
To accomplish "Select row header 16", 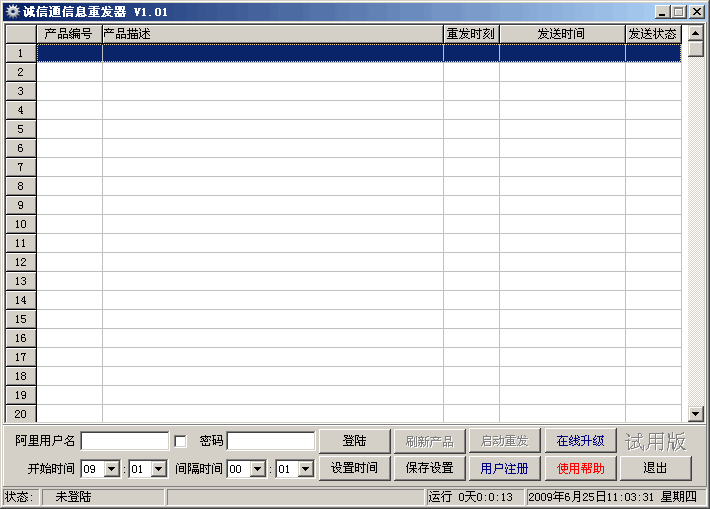I will pos(21,338).
